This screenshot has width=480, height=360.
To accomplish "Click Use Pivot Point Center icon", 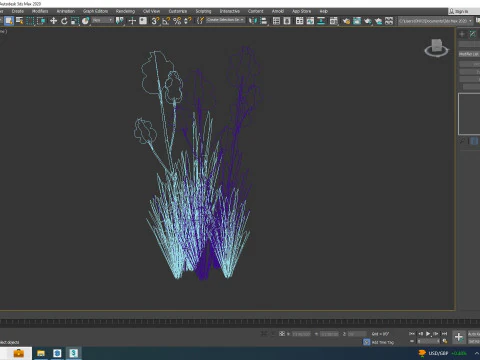I will tap(119, 21).
